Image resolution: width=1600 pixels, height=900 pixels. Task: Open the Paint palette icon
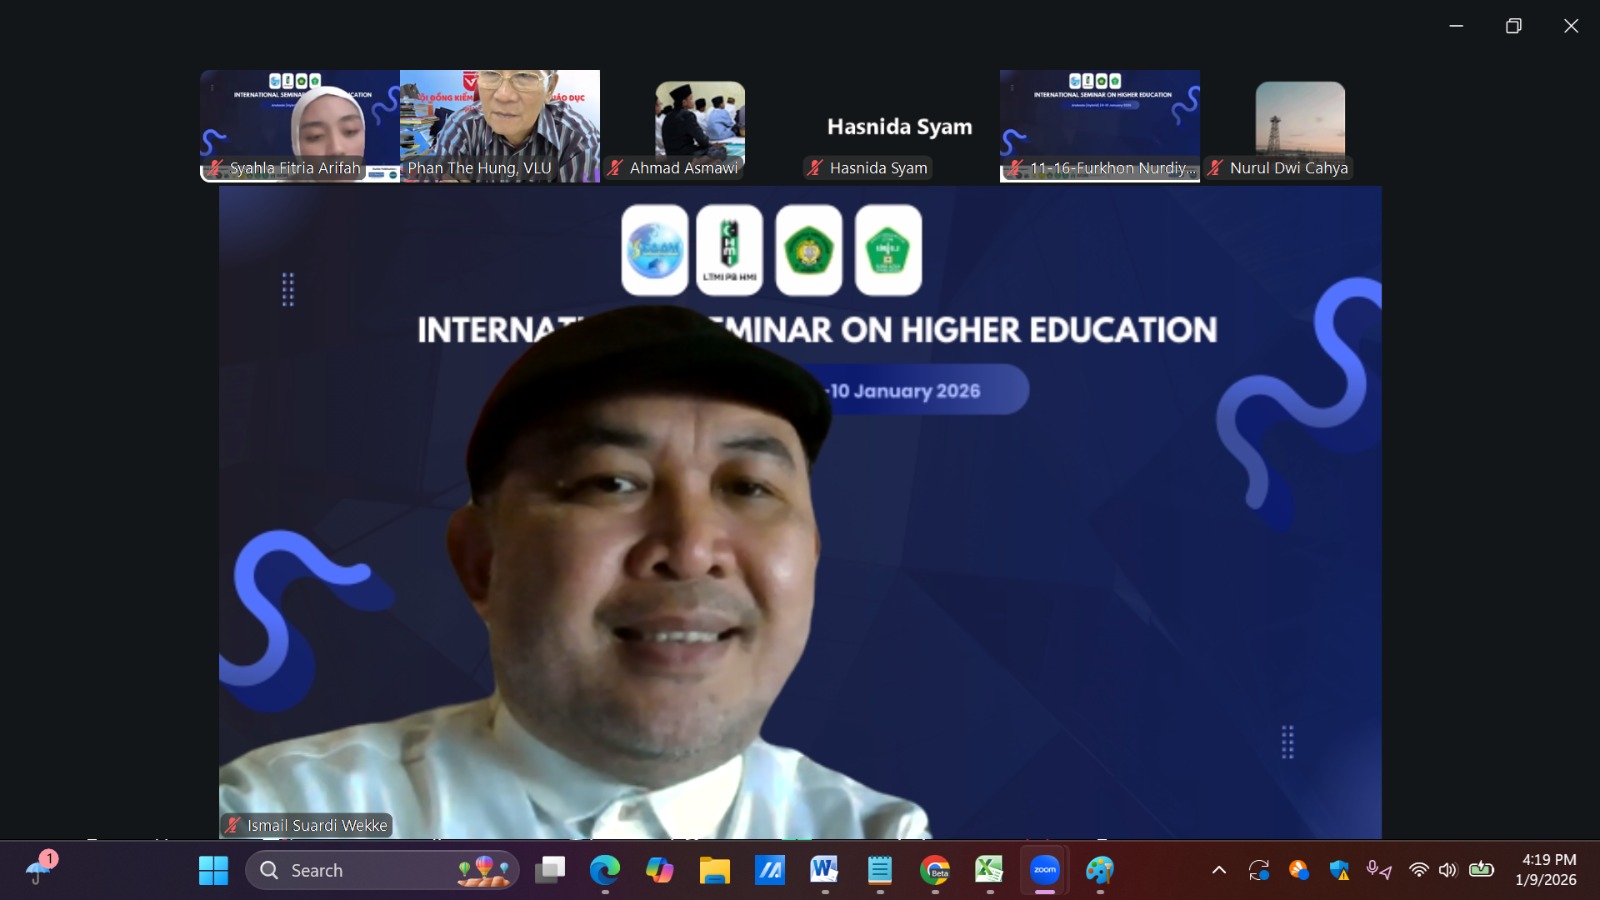tap(1099, 870)
